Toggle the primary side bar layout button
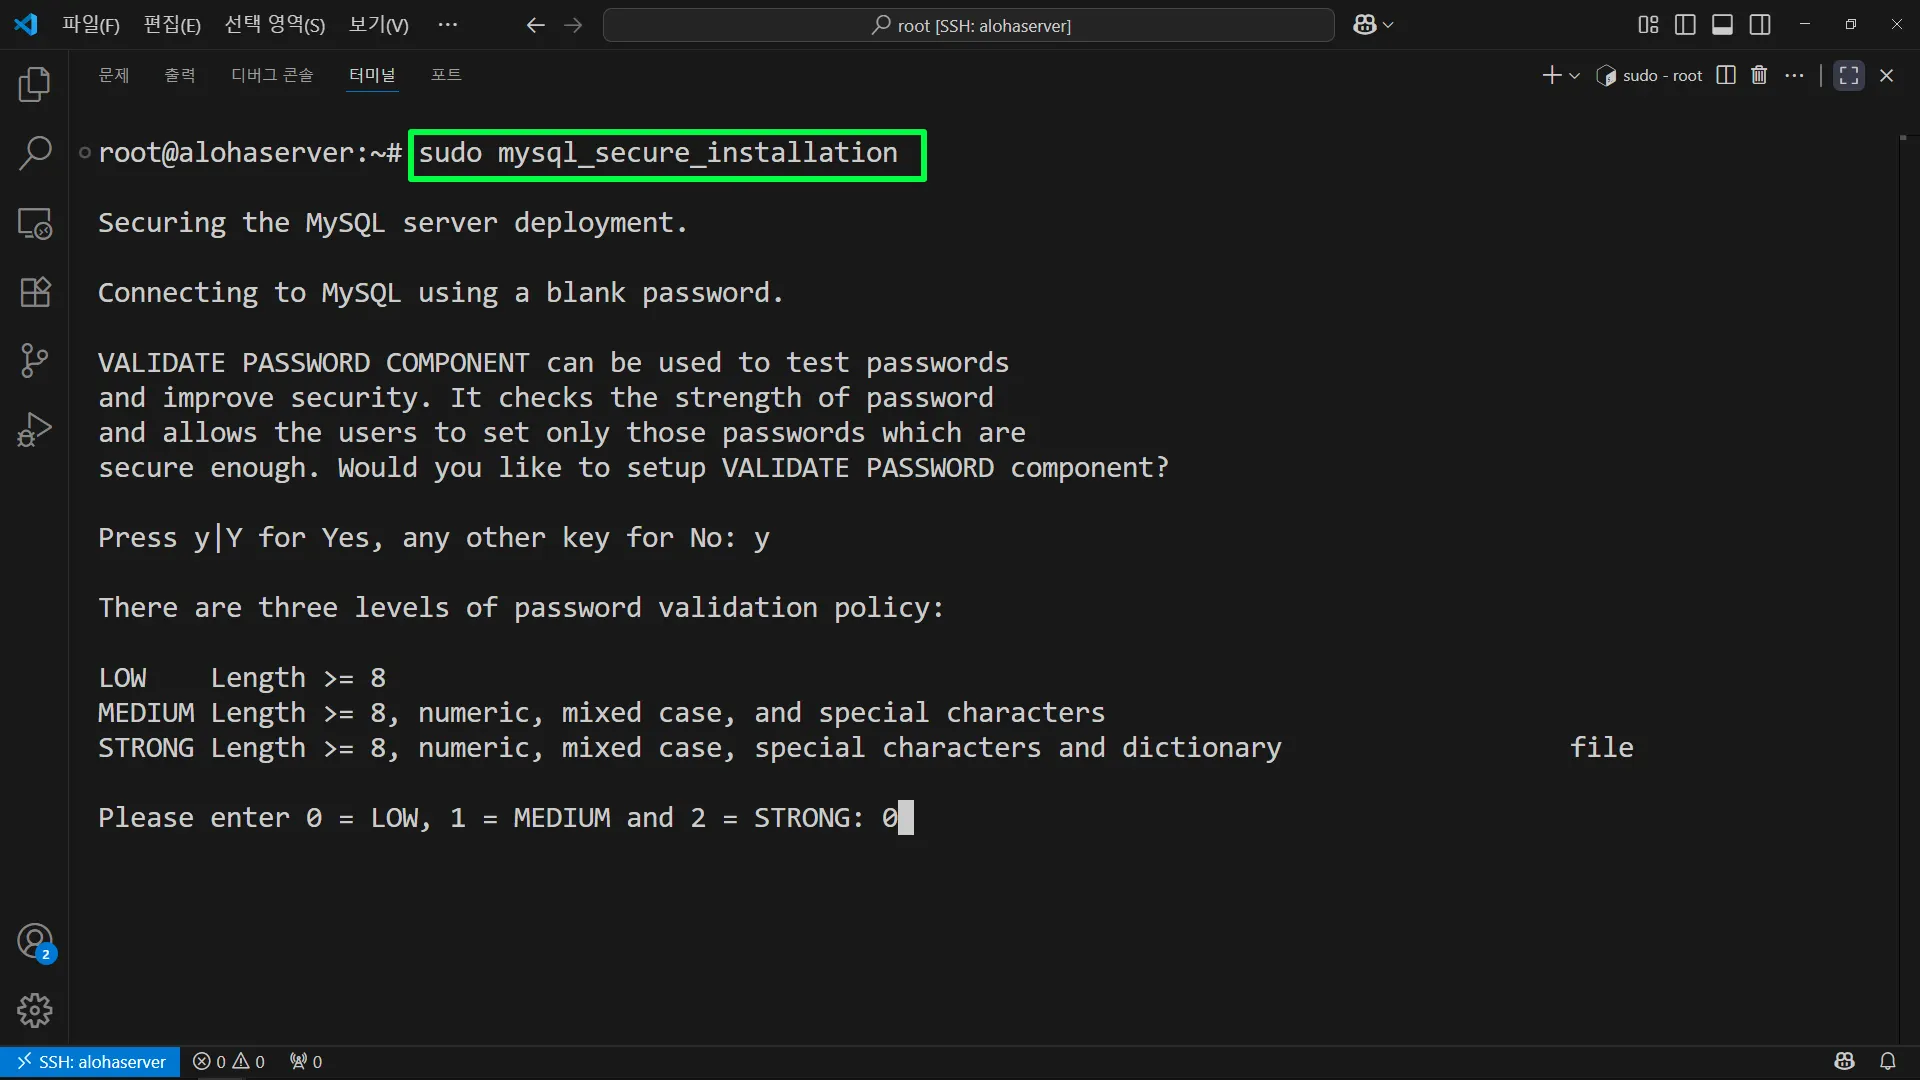Image resolution: width=1920 pixels, height=1080 pixels. click(x=1685, y=25)
